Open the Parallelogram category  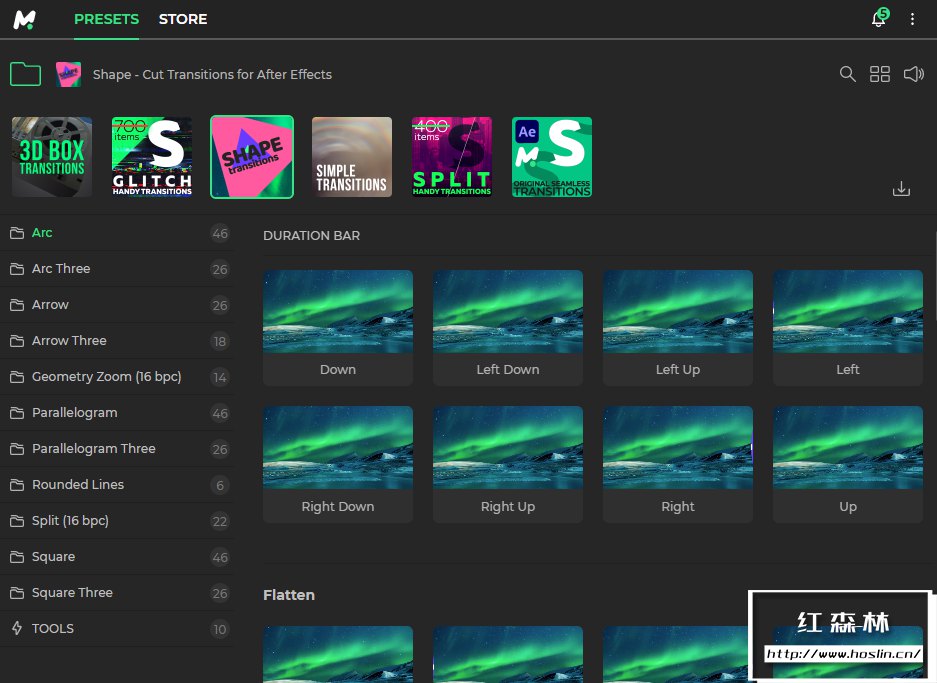(x=117, y=413)
